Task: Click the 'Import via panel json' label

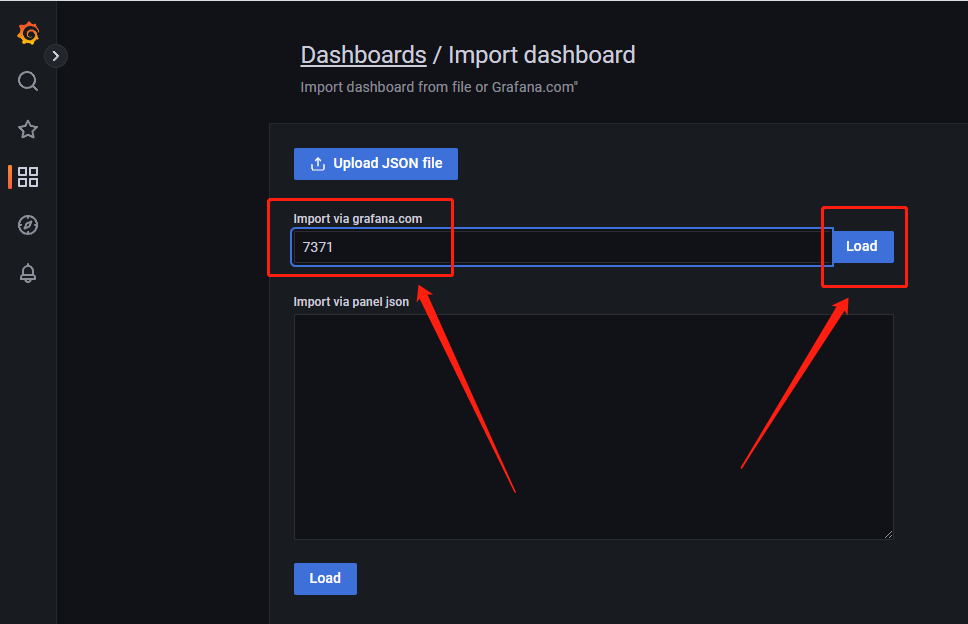Action: [351, 302]
